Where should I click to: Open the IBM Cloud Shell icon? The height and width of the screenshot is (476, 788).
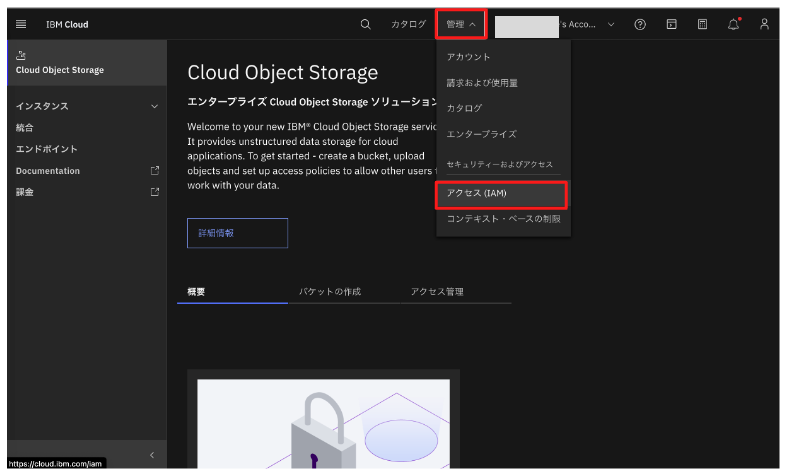point(671,24)
